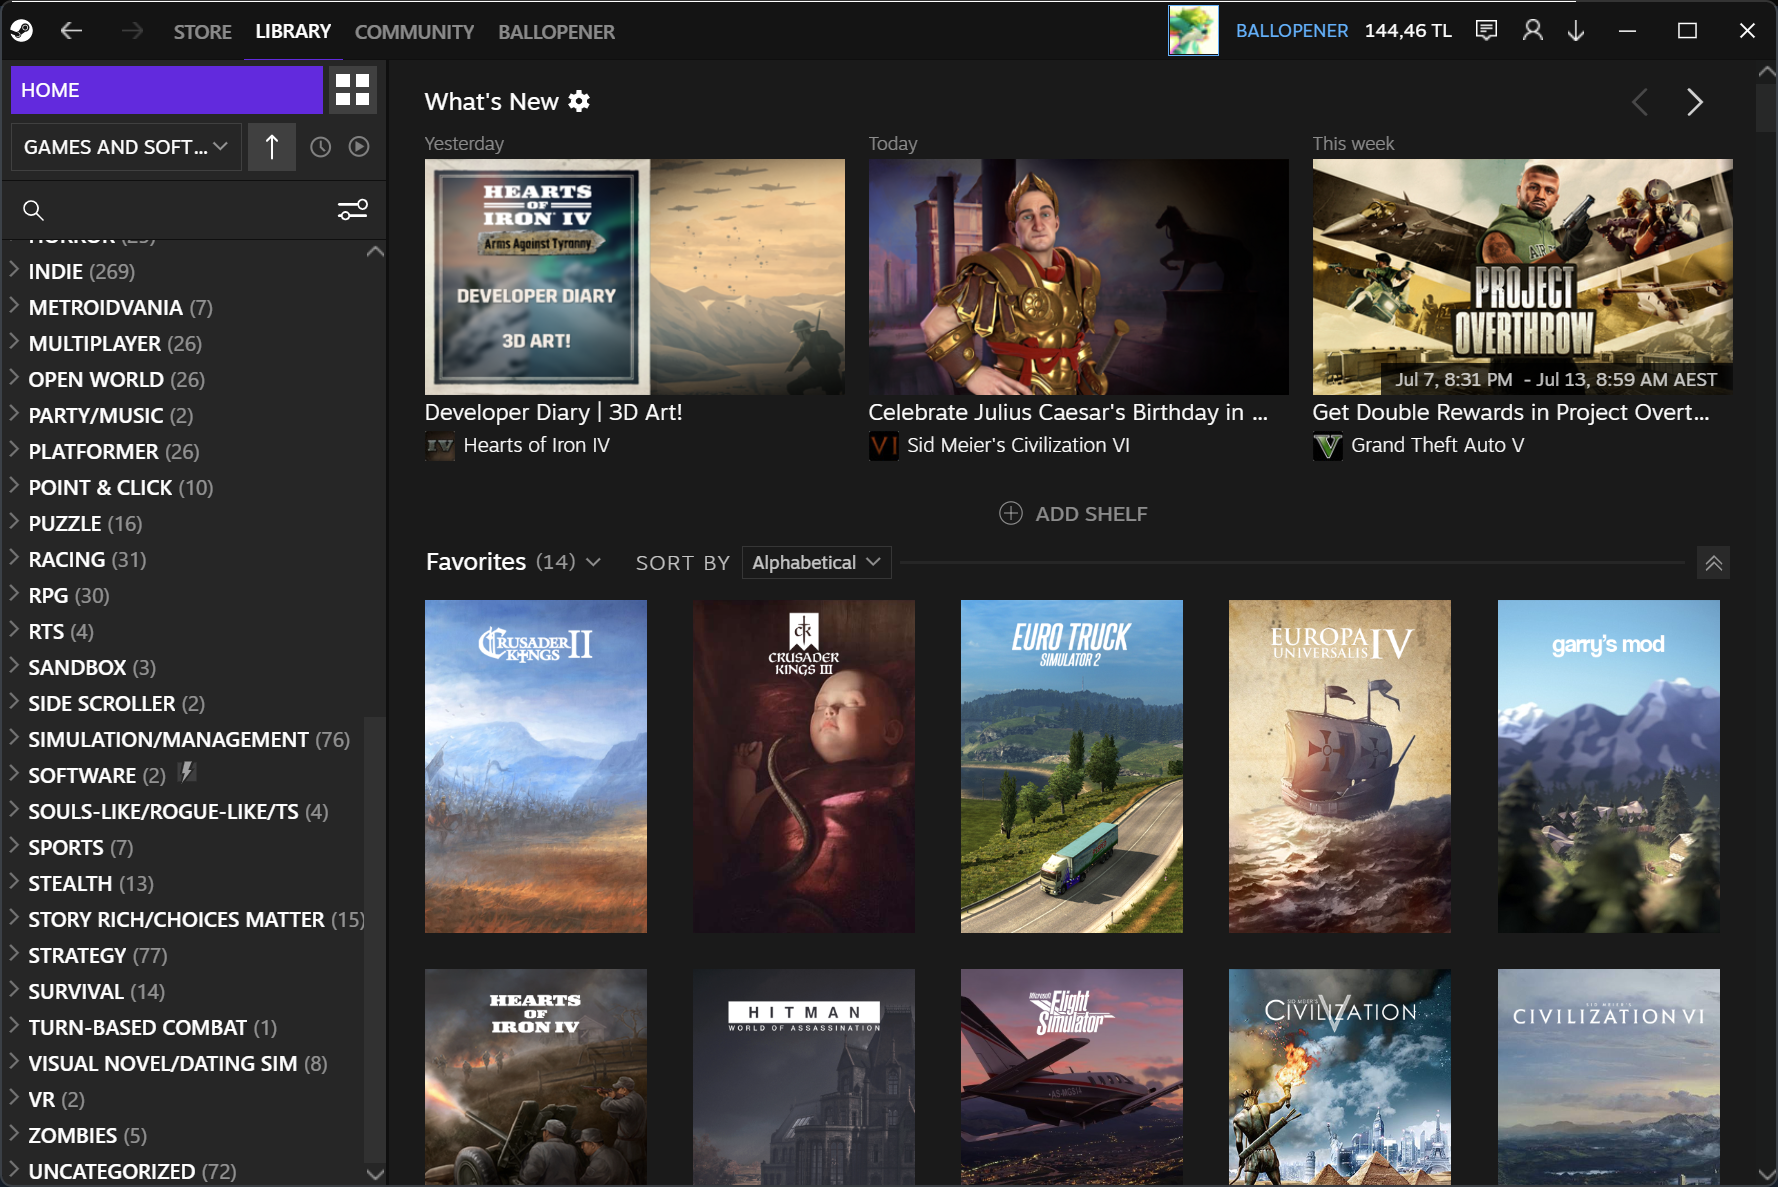Open Hearts of Iron IV news thumbnail
Viewport: 1778px width, 1187px height.
click(634, 277)
